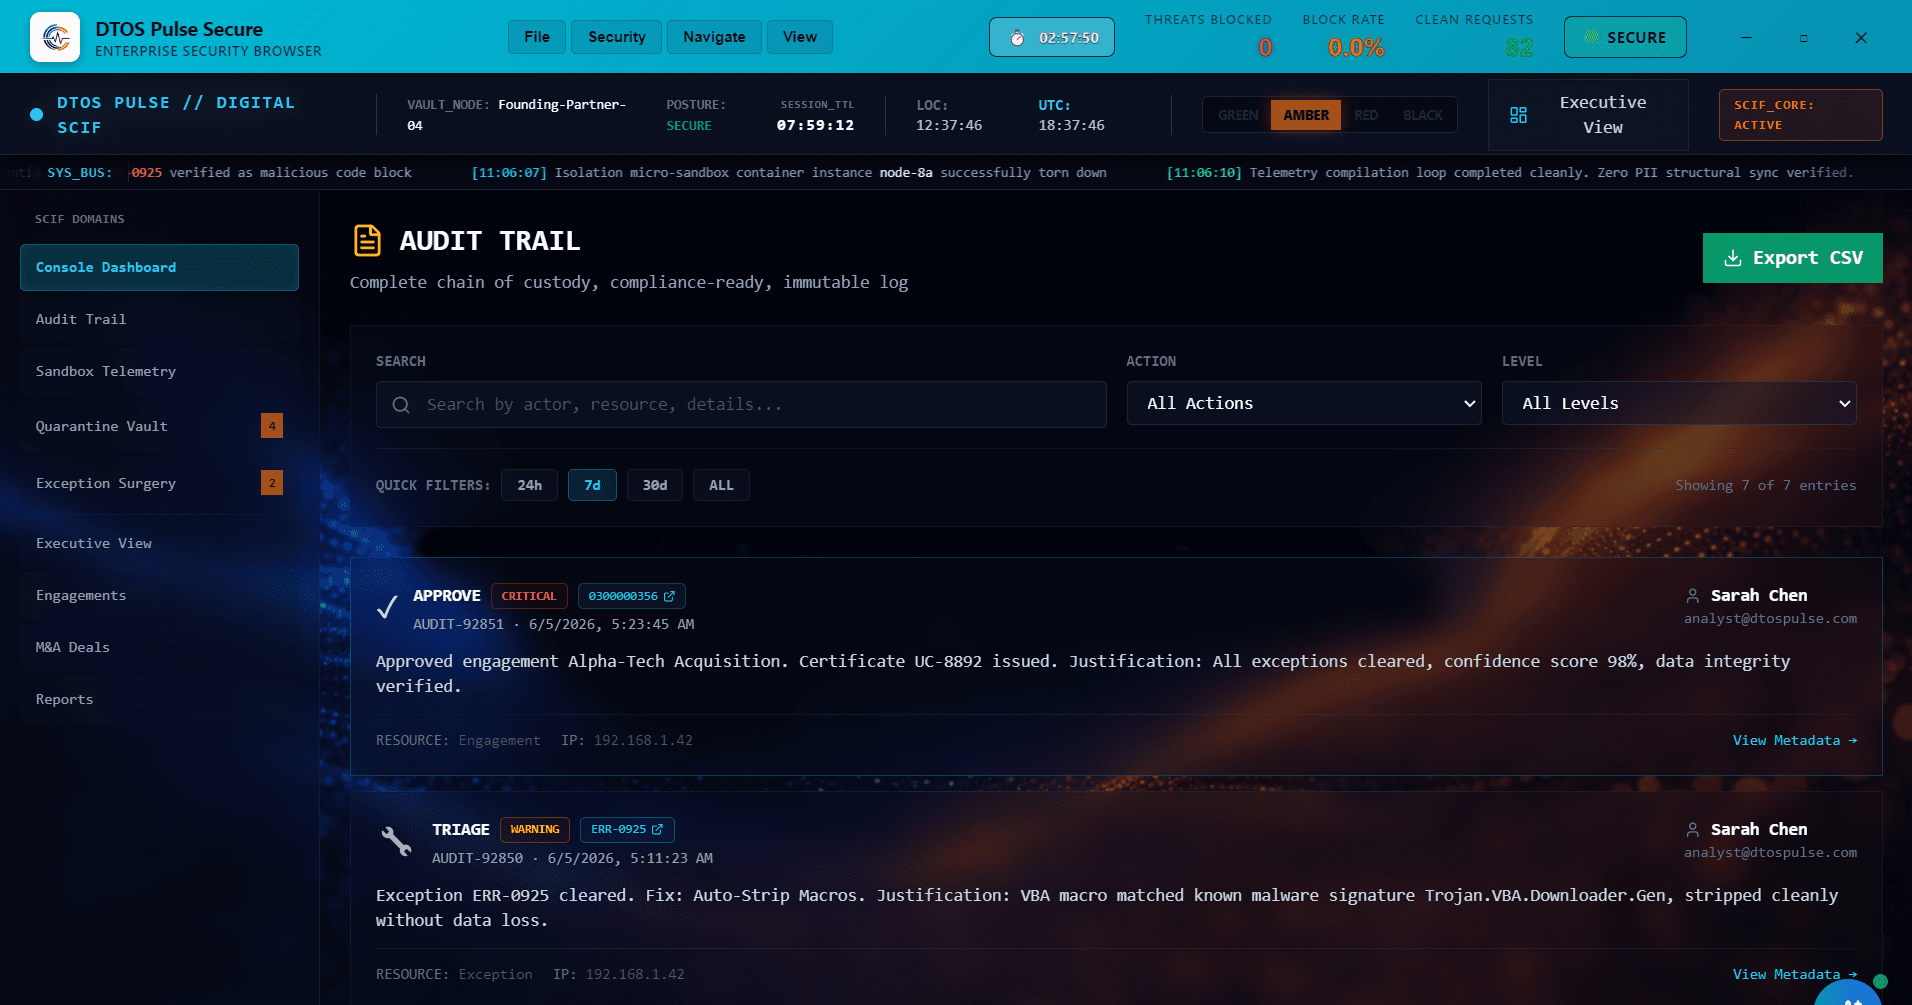Click the SESSION_TTL value 07:59:12

pos(816,126)
